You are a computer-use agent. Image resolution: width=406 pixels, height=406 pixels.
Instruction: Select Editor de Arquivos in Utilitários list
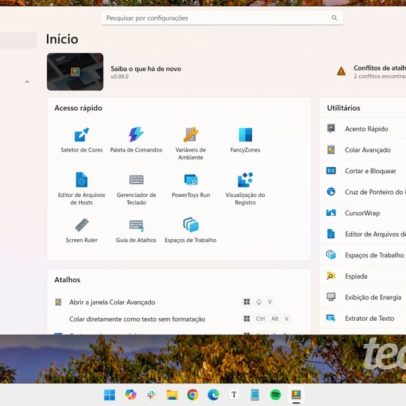(363, 234)
